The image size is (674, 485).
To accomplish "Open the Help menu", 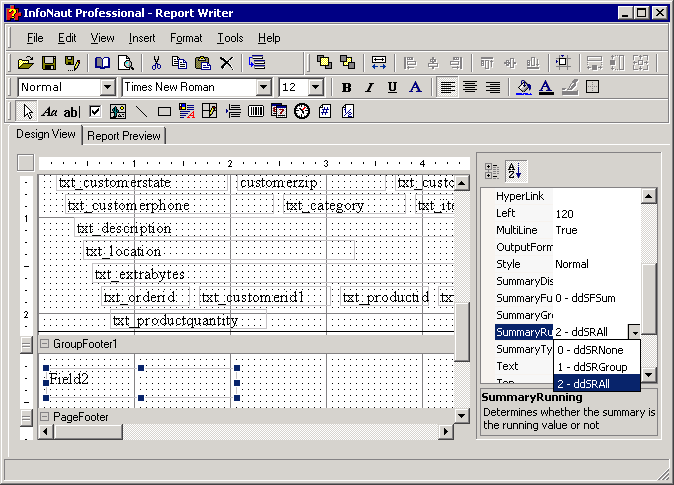I will [x=269, y=38].
